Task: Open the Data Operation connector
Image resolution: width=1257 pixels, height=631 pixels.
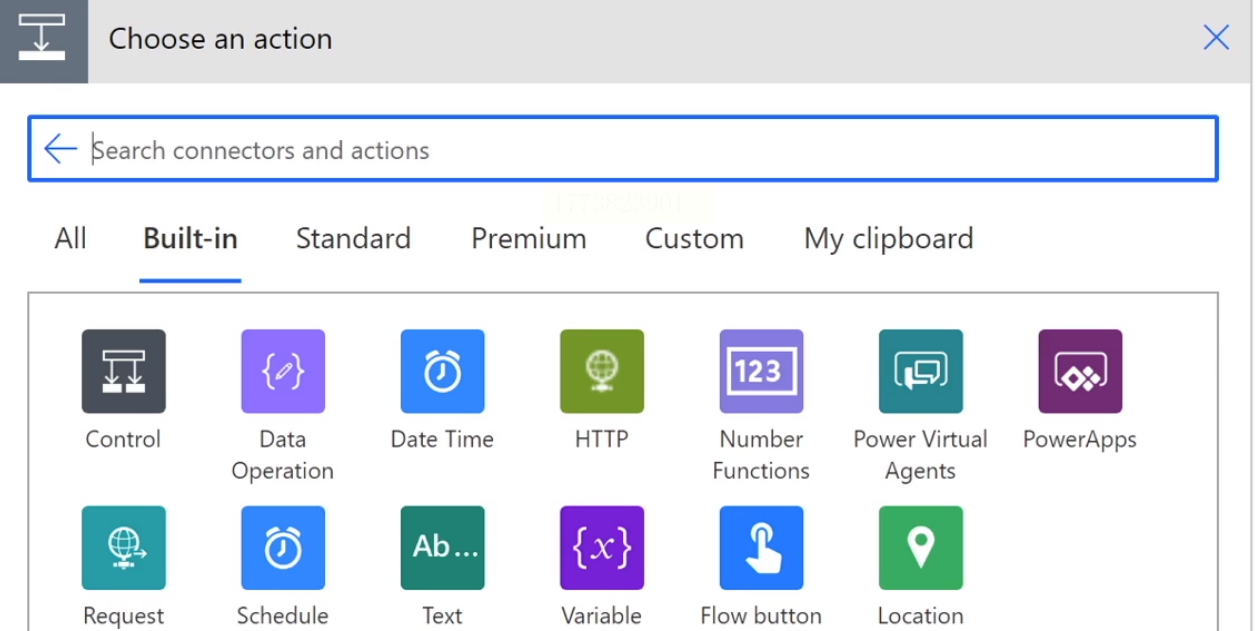Action: (x=283, y=372)
